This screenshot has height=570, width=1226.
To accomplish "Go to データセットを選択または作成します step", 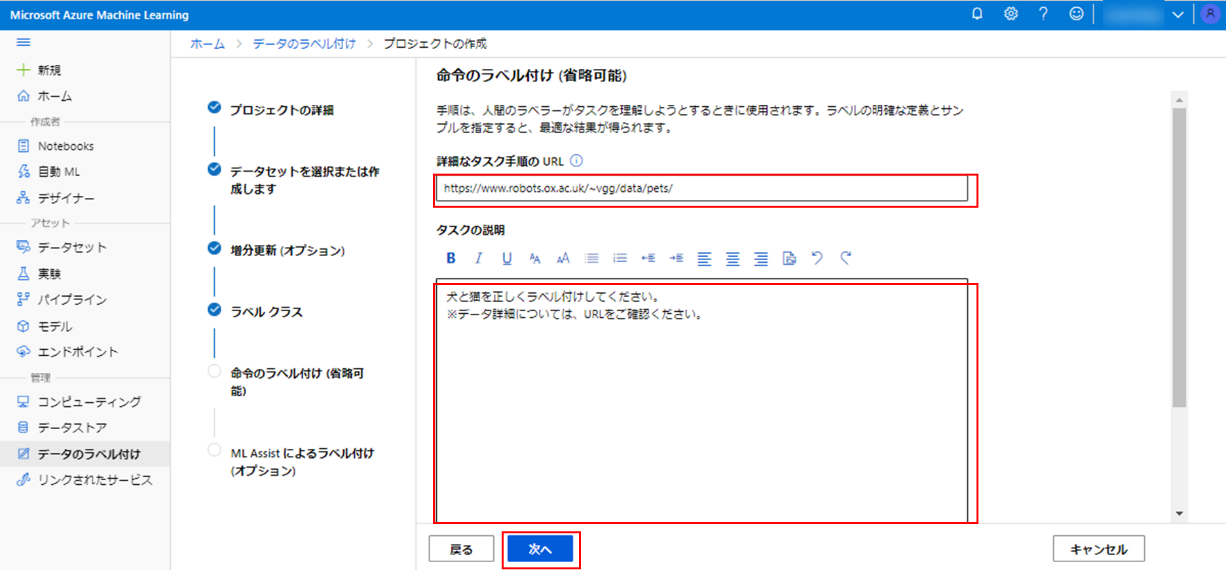I will (305, 180).
